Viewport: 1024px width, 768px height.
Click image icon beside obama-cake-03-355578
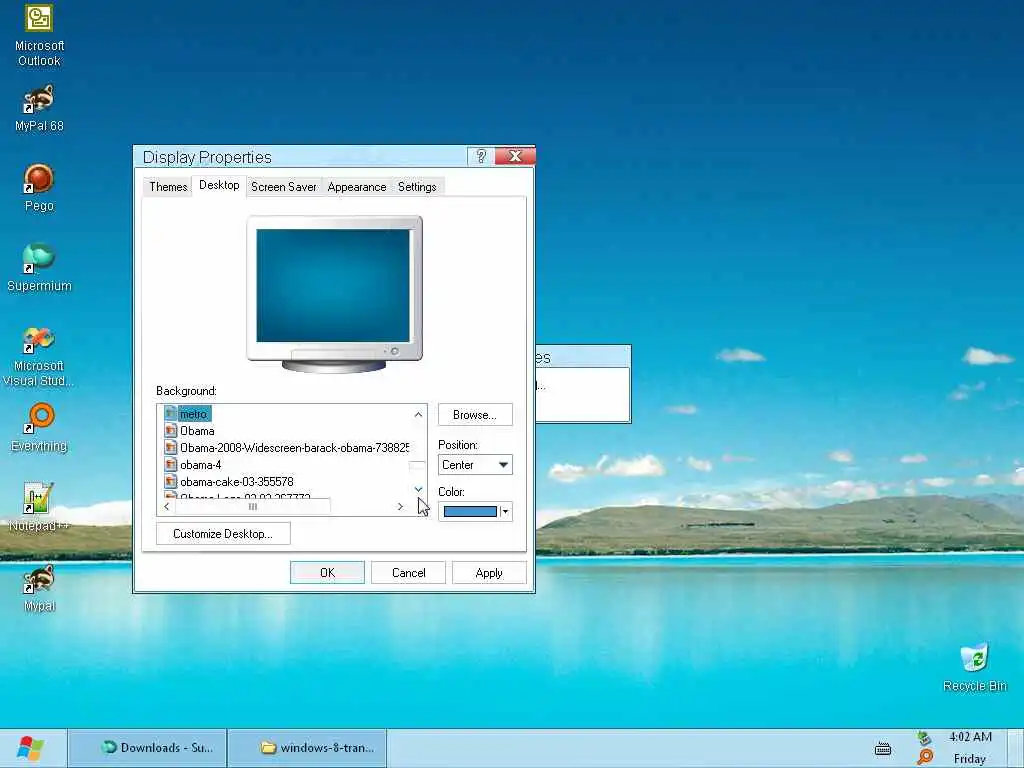pyautogui.click(x=170, y=481)
